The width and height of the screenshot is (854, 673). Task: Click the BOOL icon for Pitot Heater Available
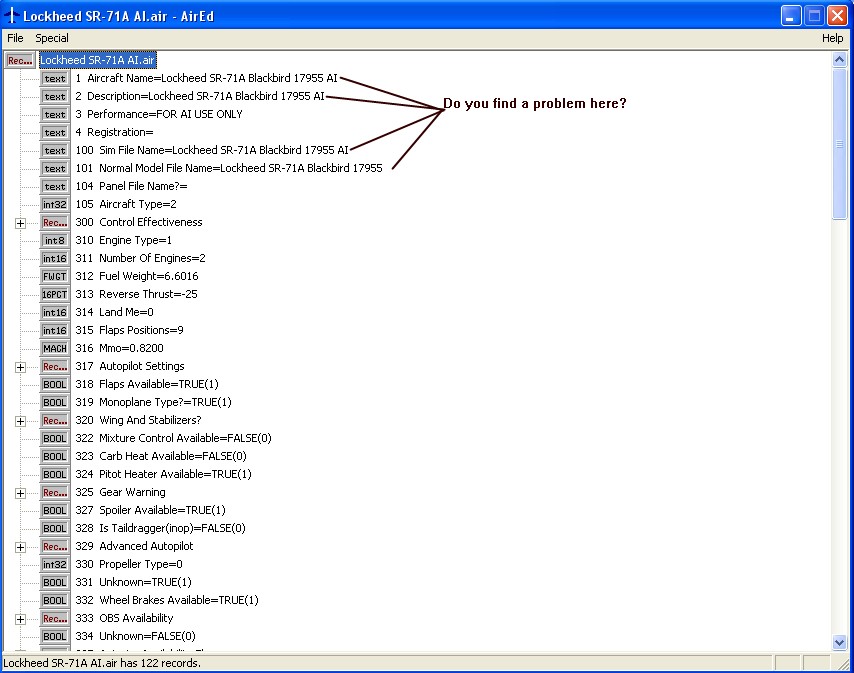point(55,474)
